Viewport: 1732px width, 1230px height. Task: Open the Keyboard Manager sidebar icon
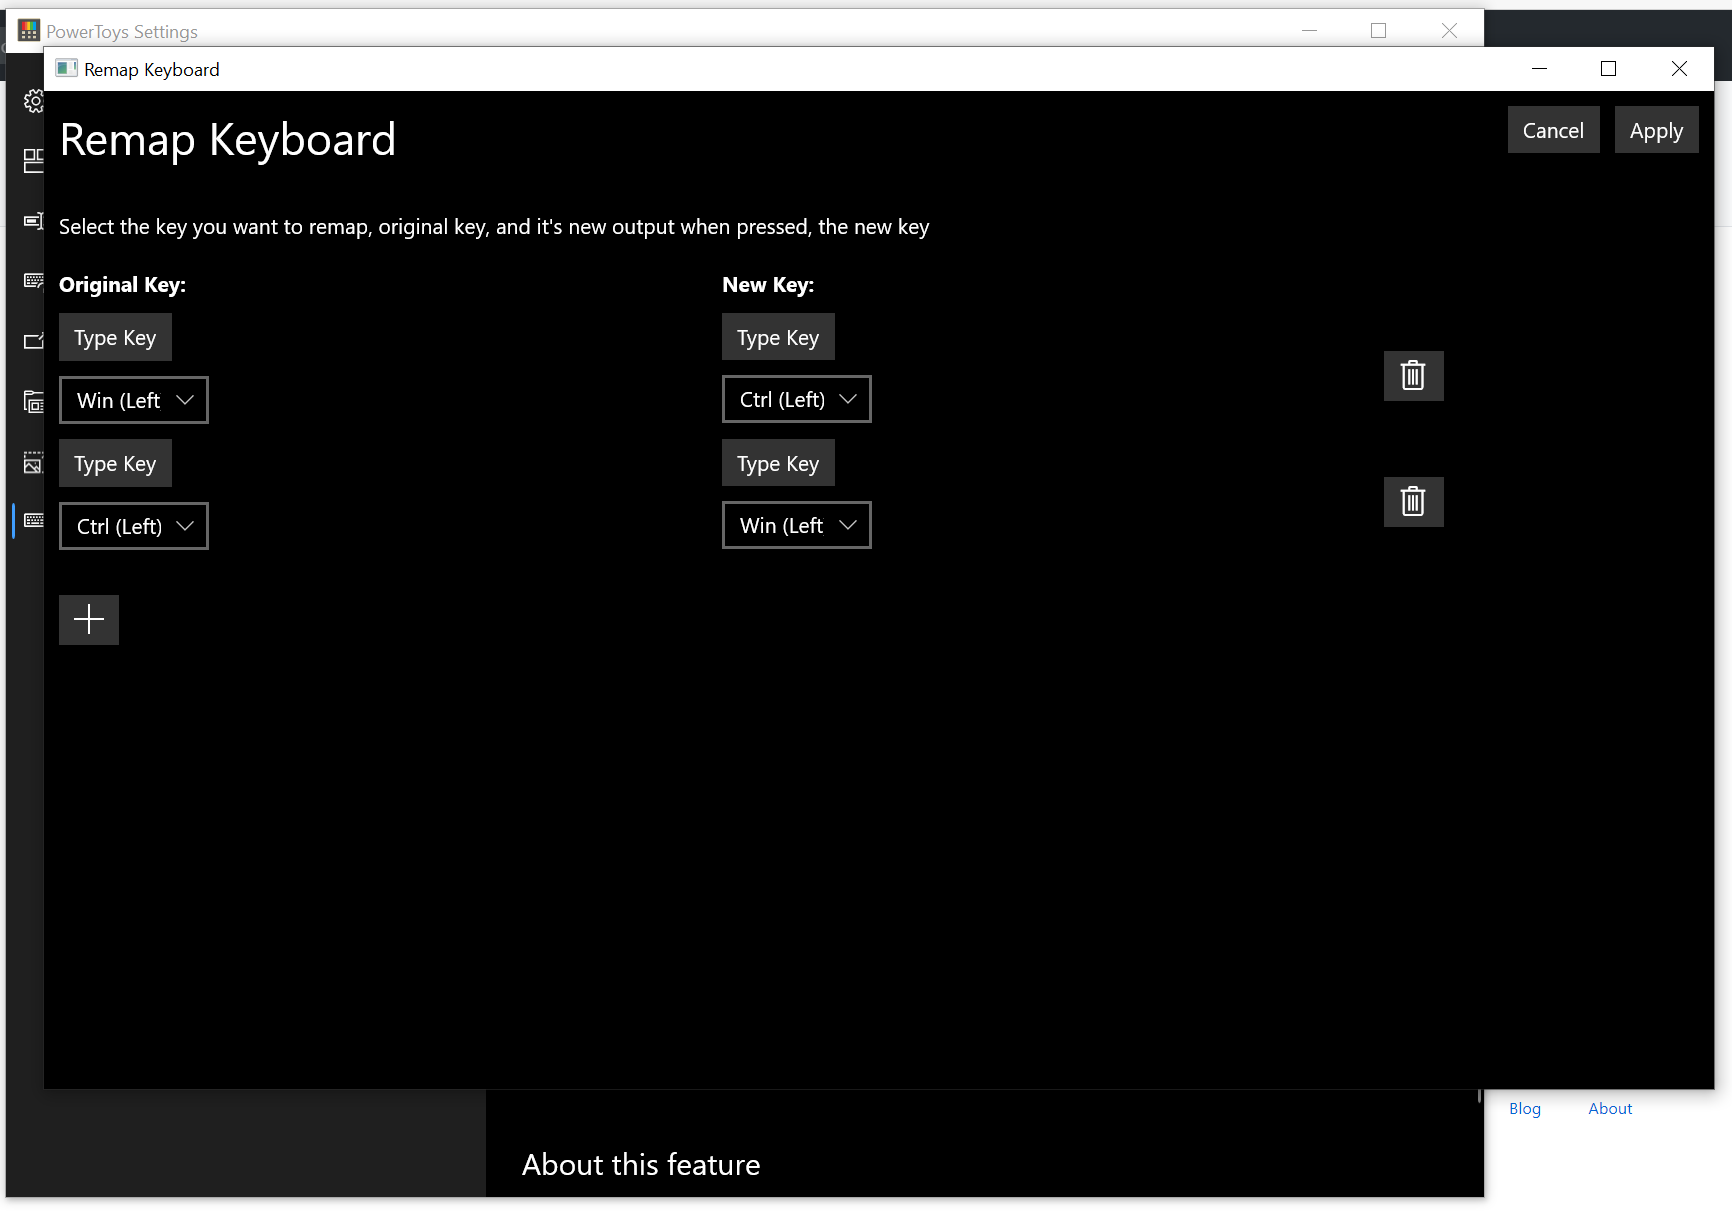point(33,520)
